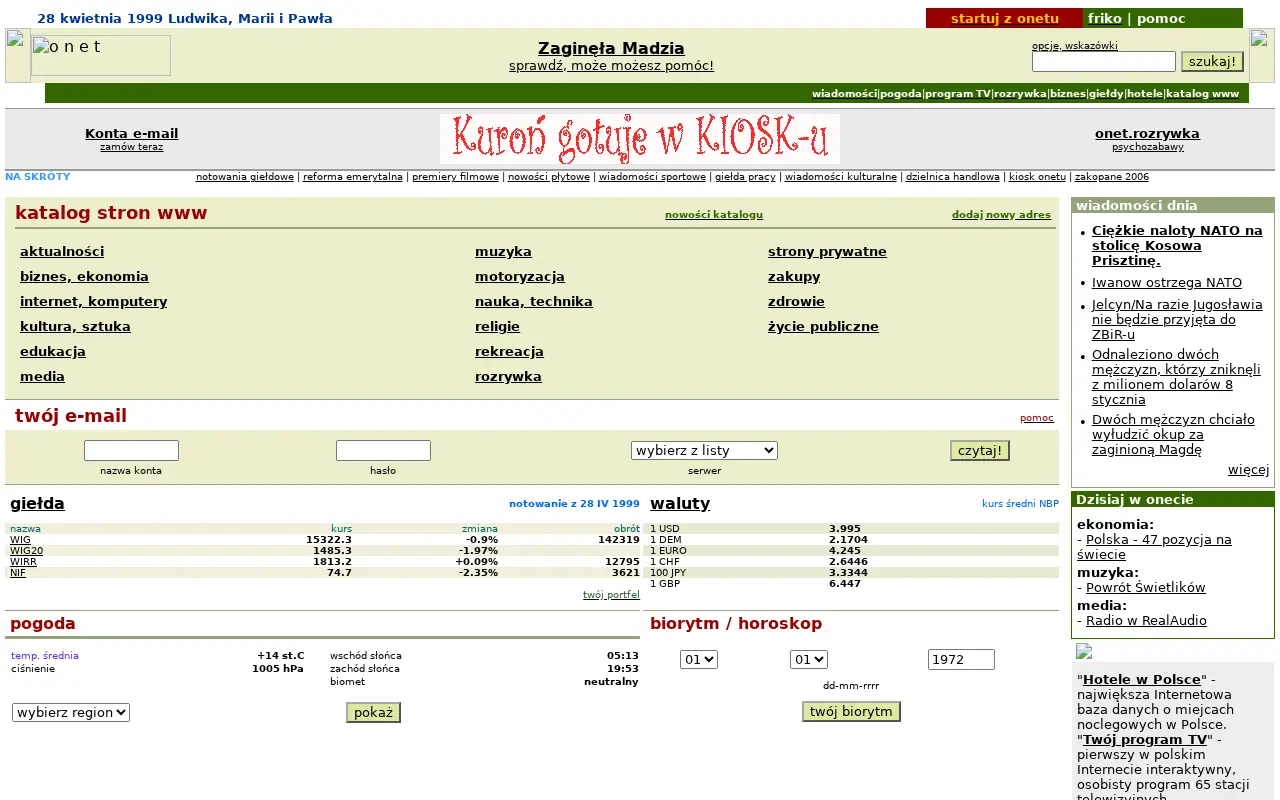The image size is (1280, 800).
Task: Click broken image above Hotele w Polsce
Action: 1084,651
